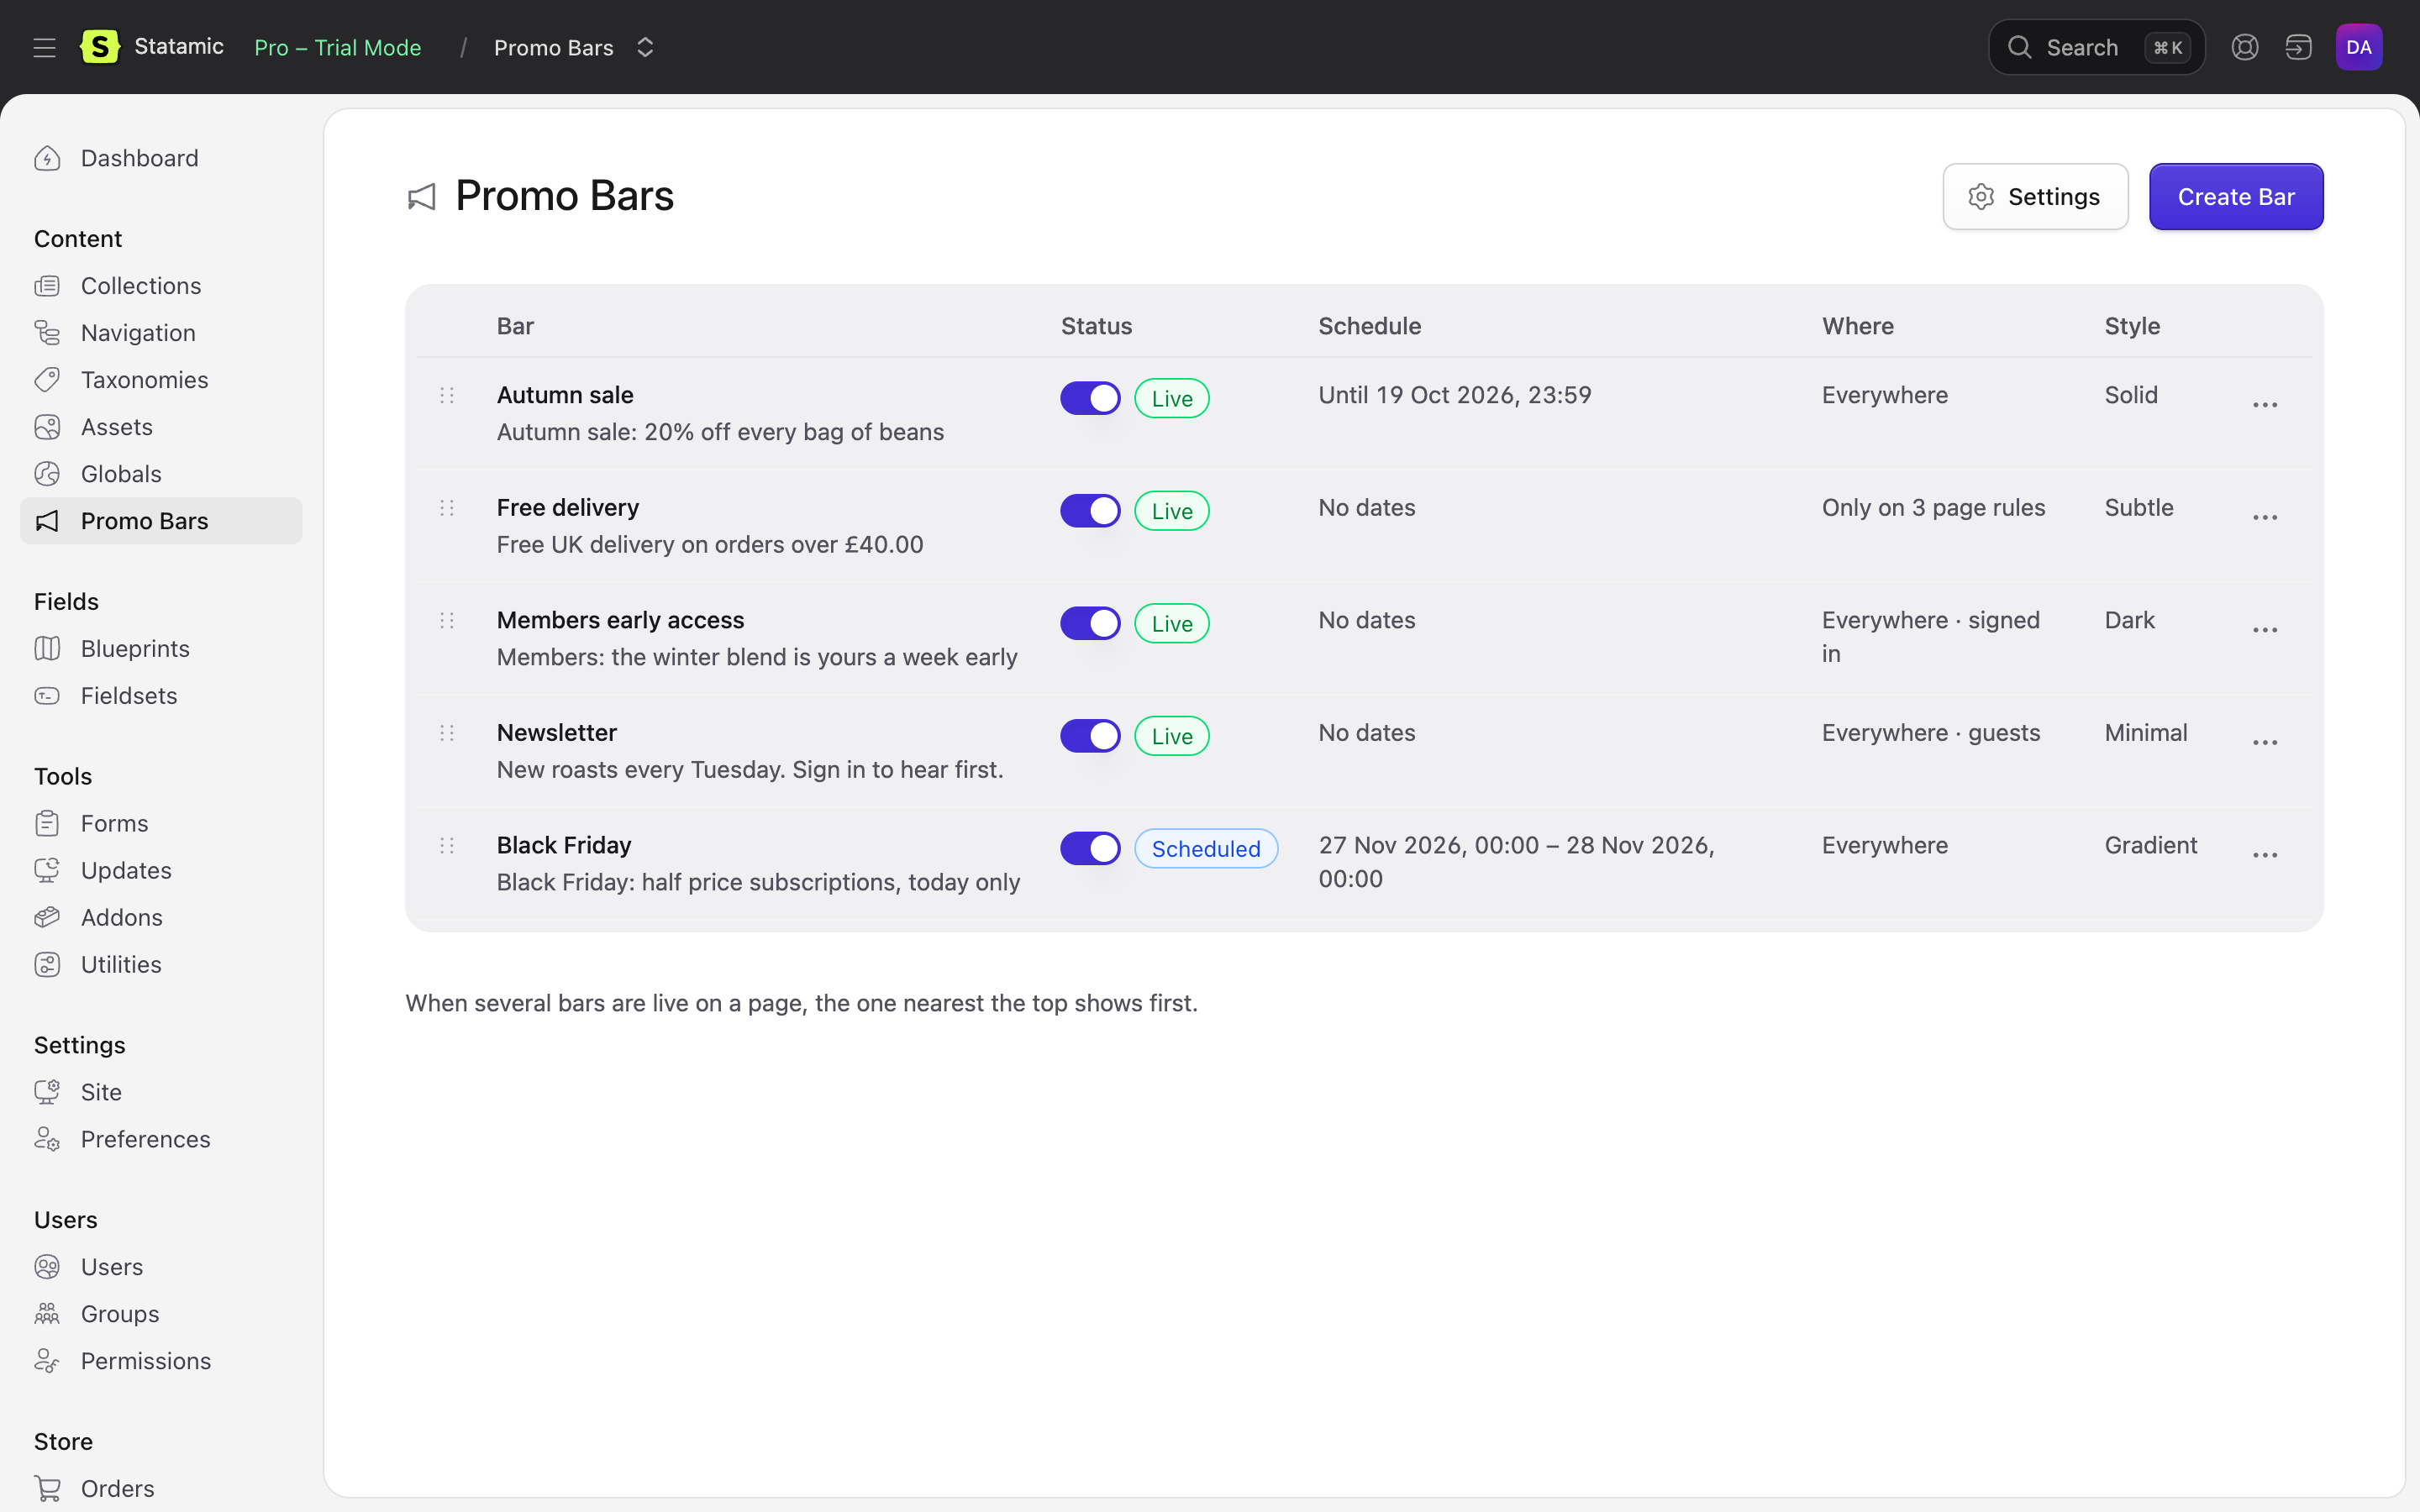2420x1512 pixels.
Task: Click the Assets sidebar icon
Action: (x=47, y=427)
